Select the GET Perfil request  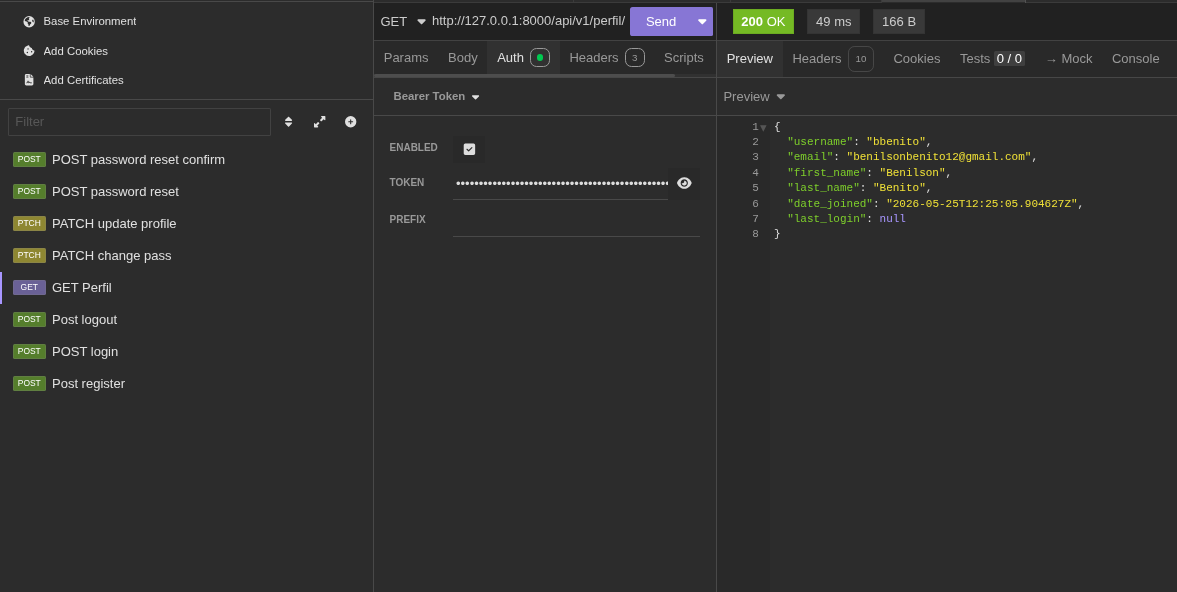pos(186,287)
